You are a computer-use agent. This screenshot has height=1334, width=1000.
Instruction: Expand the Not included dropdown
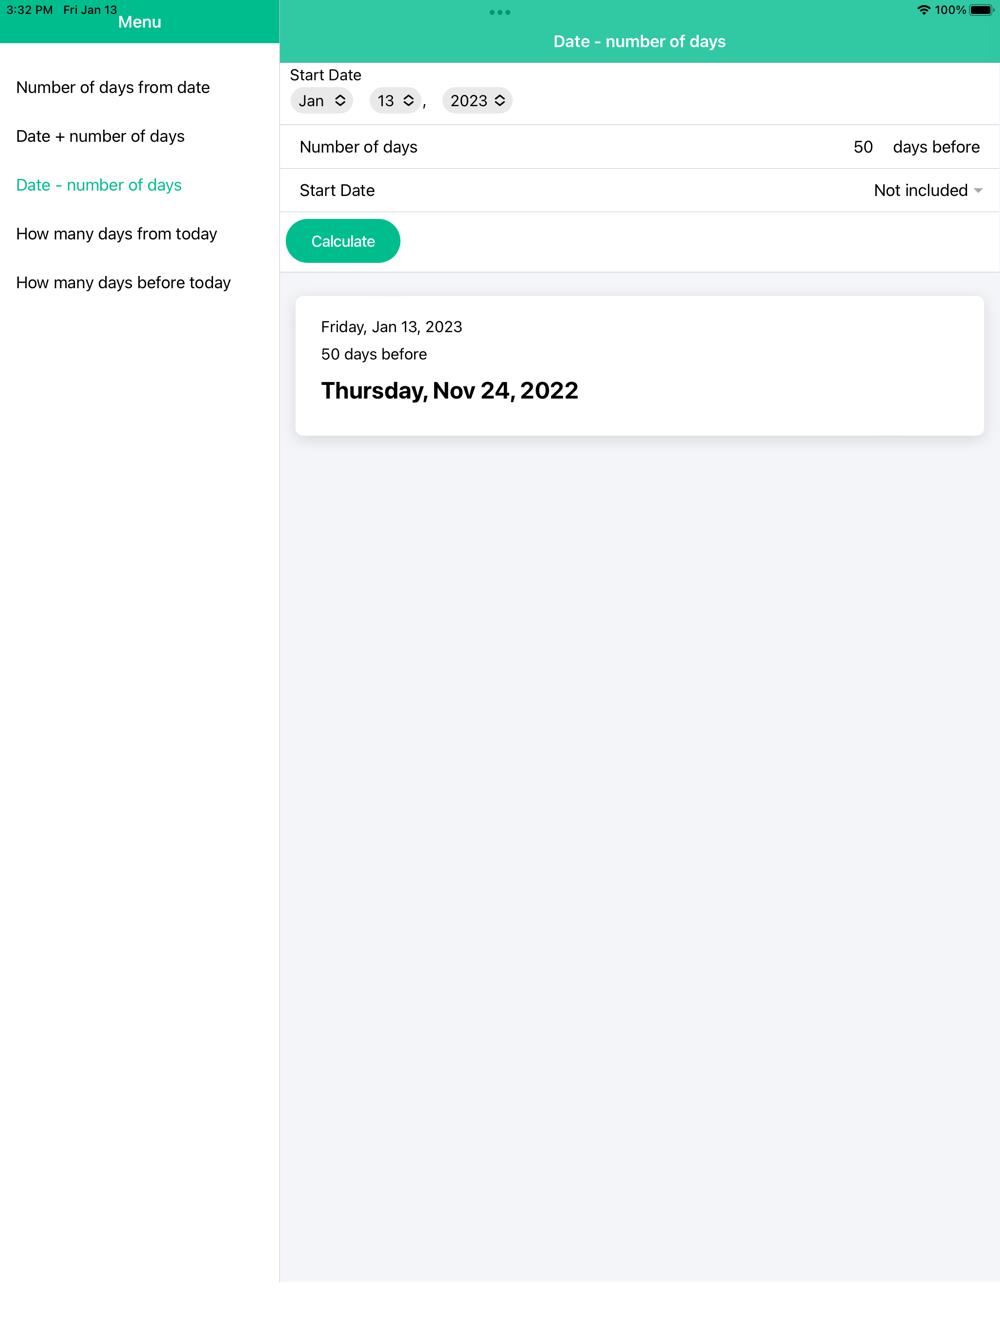[928, 190]
